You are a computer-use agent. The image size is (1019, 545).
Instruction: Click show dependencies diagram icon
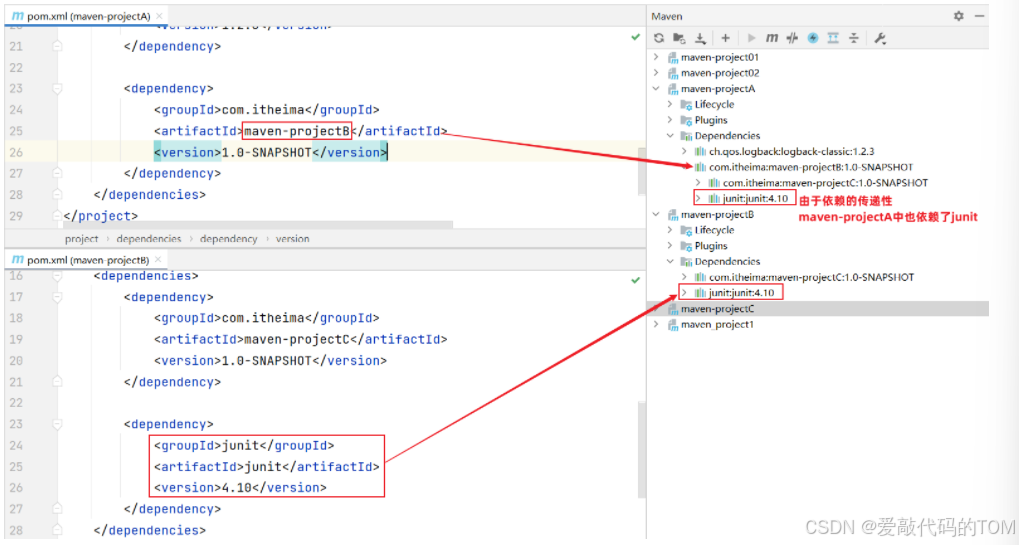pos(833,38)
